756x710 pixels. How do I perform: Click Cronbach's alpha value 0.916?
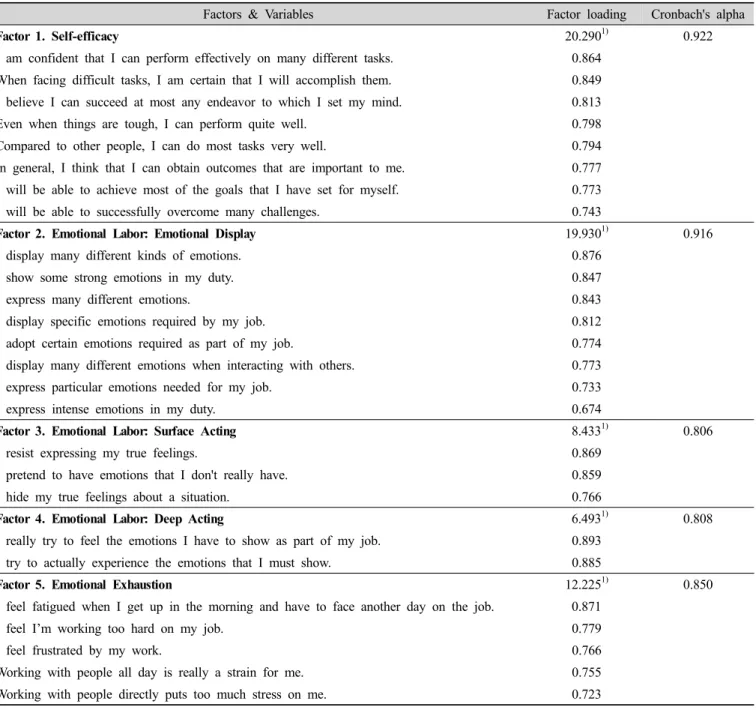(698, 234)
